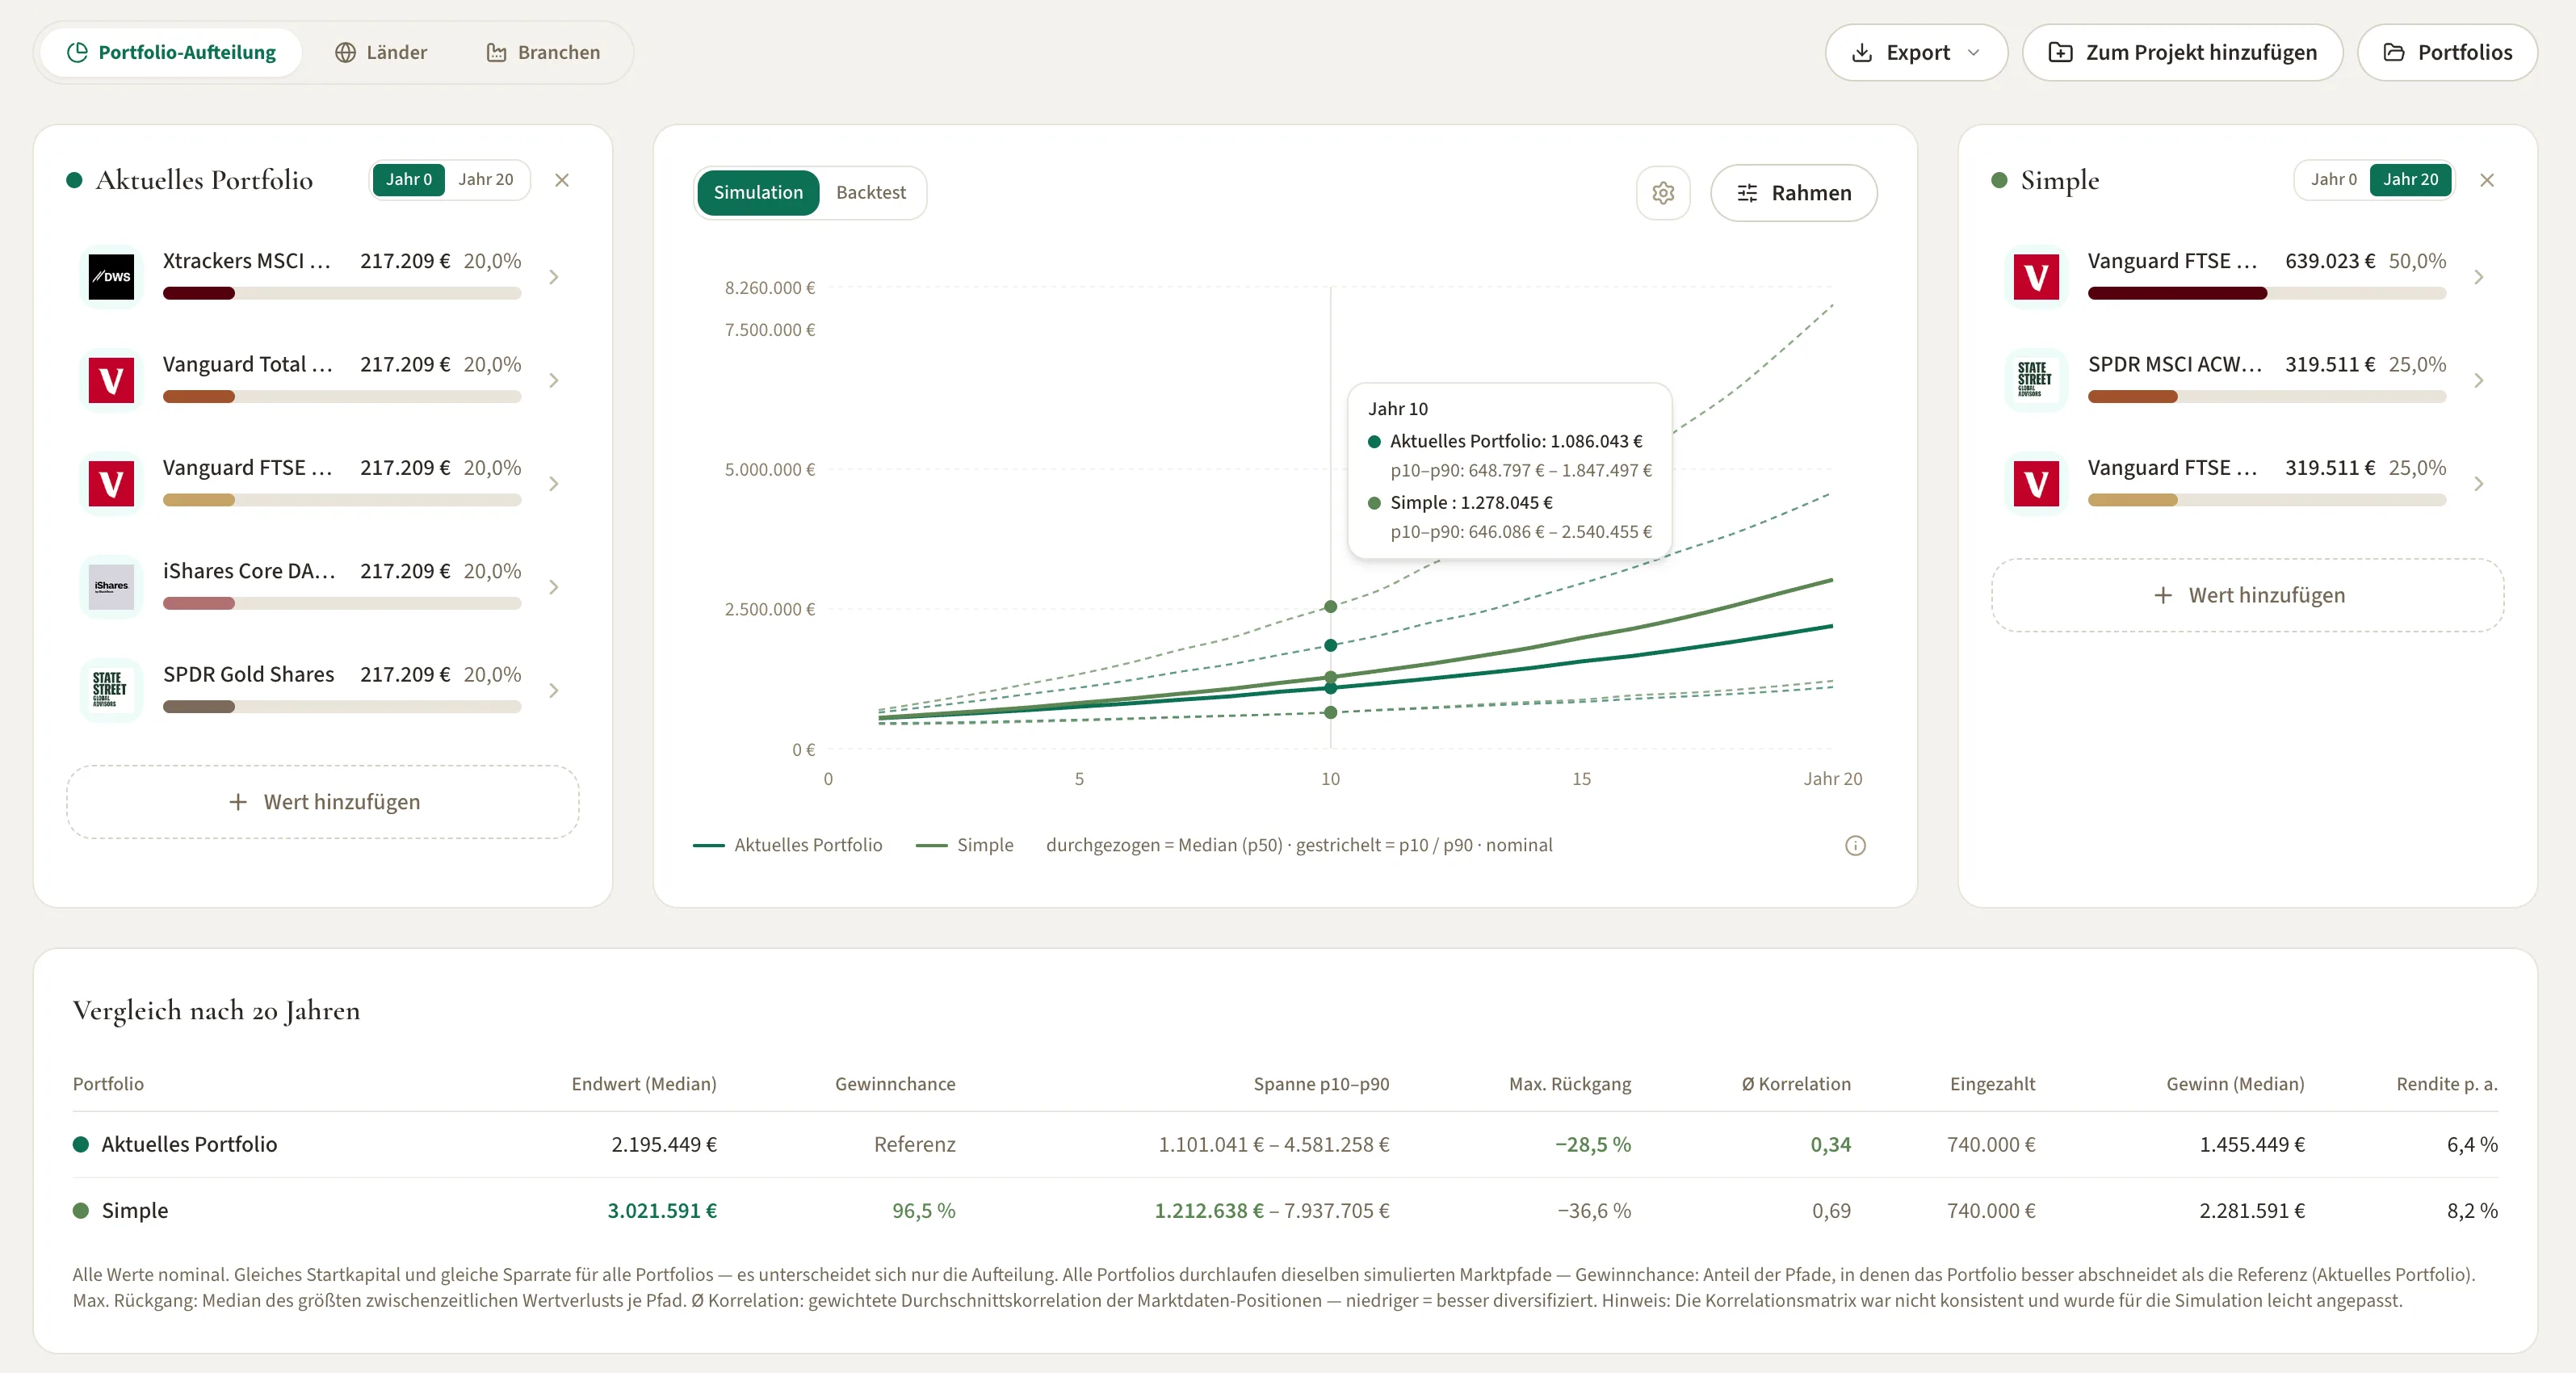Click the SPDR Gold Shares logo icon
The image size is (2576, 1373).
111,690
